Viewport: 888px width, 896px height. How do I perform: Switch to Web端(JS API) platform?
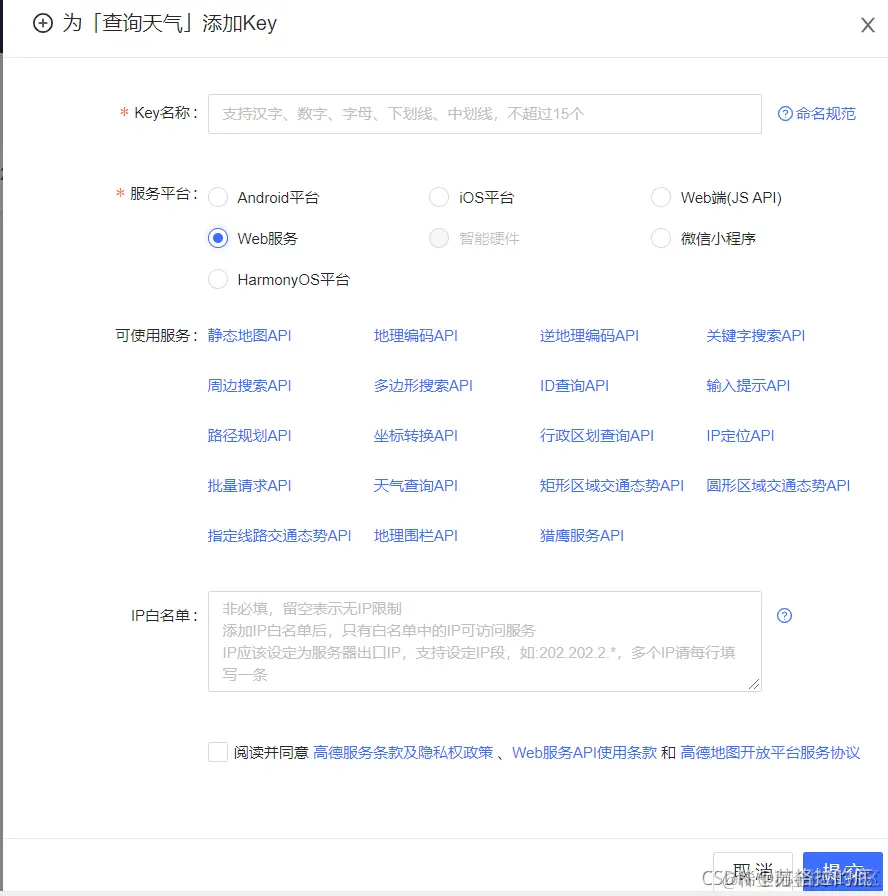point(660,197)
